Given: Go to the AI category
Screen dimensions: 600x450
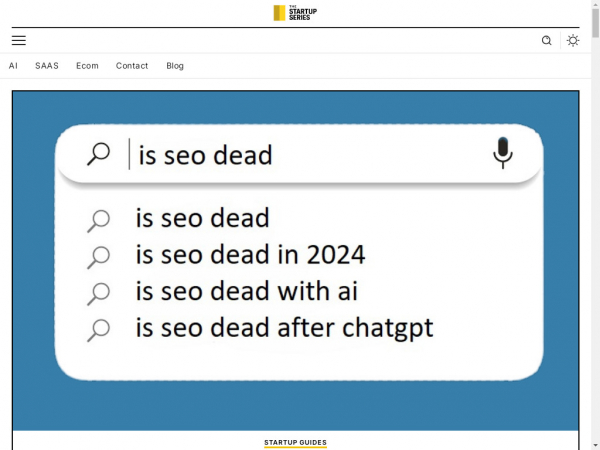Looking at the screenshot, I should click(14, 66).
